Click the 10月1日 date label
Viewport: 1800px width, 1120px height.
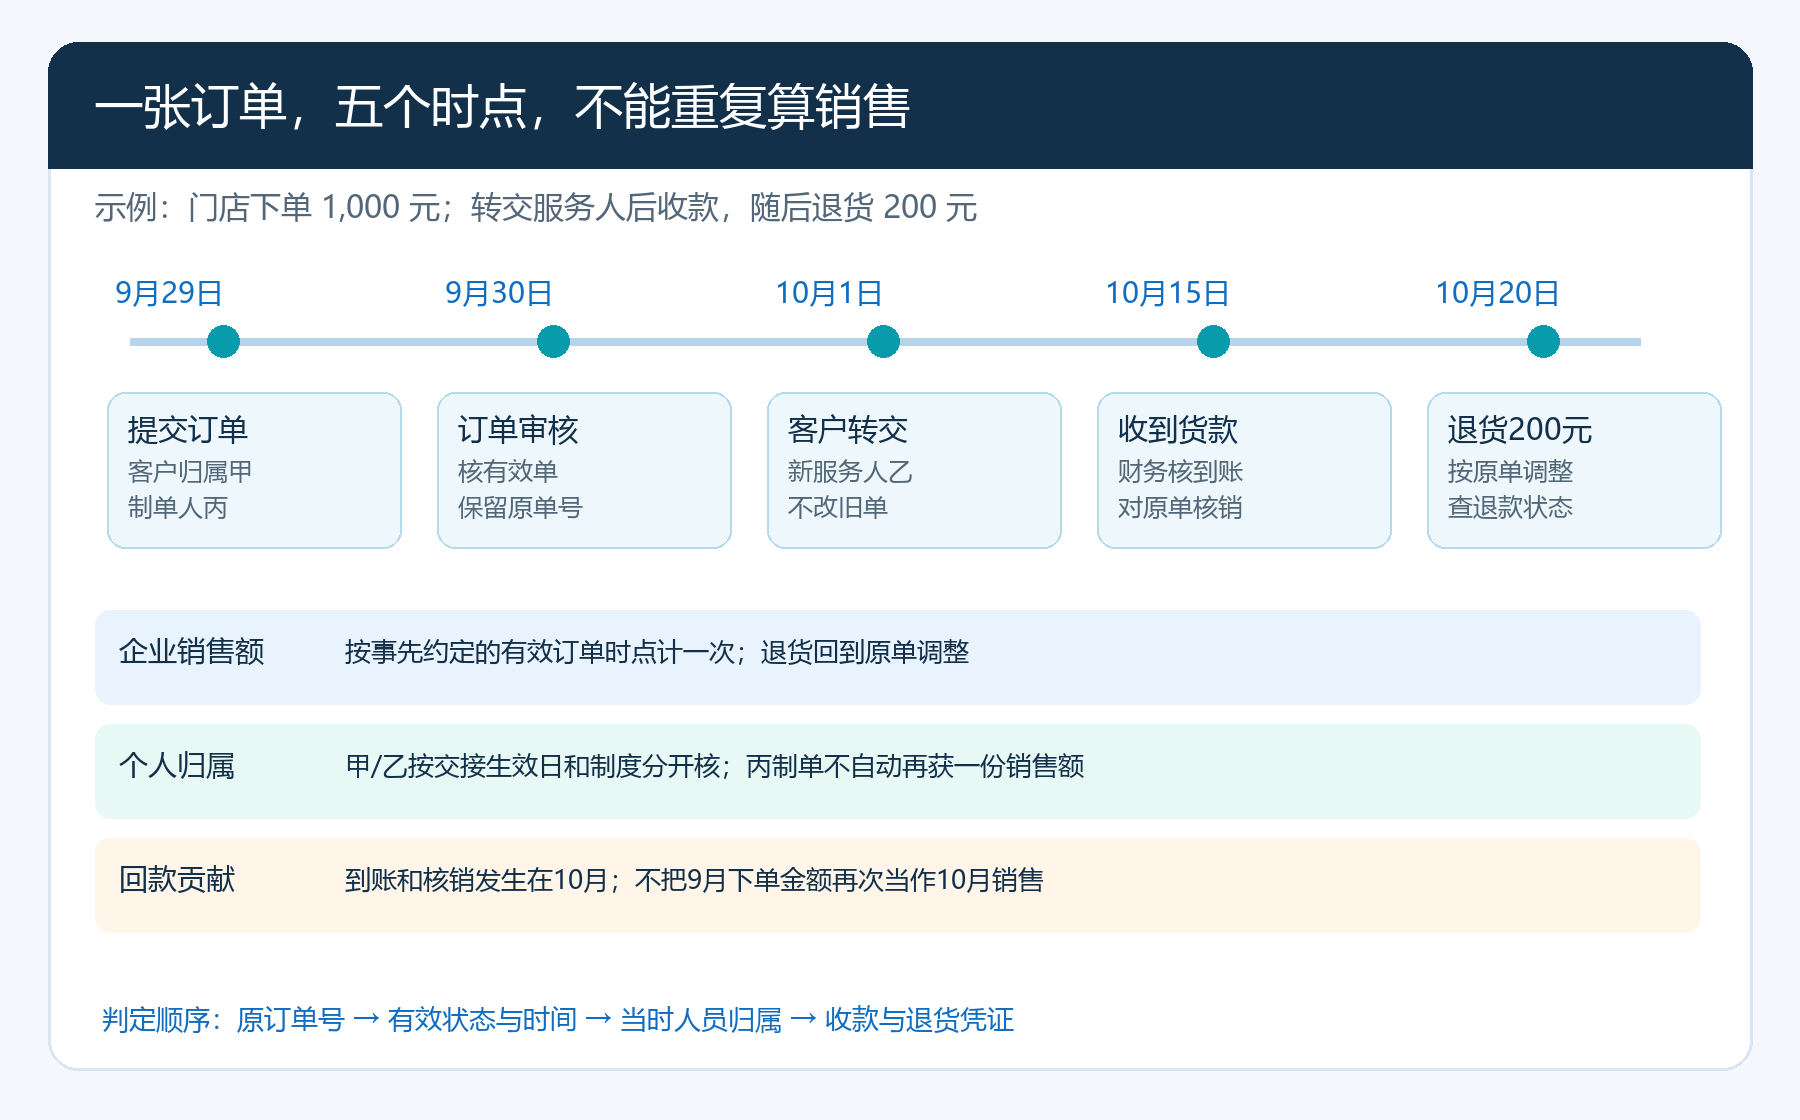[x=829, y=293]
